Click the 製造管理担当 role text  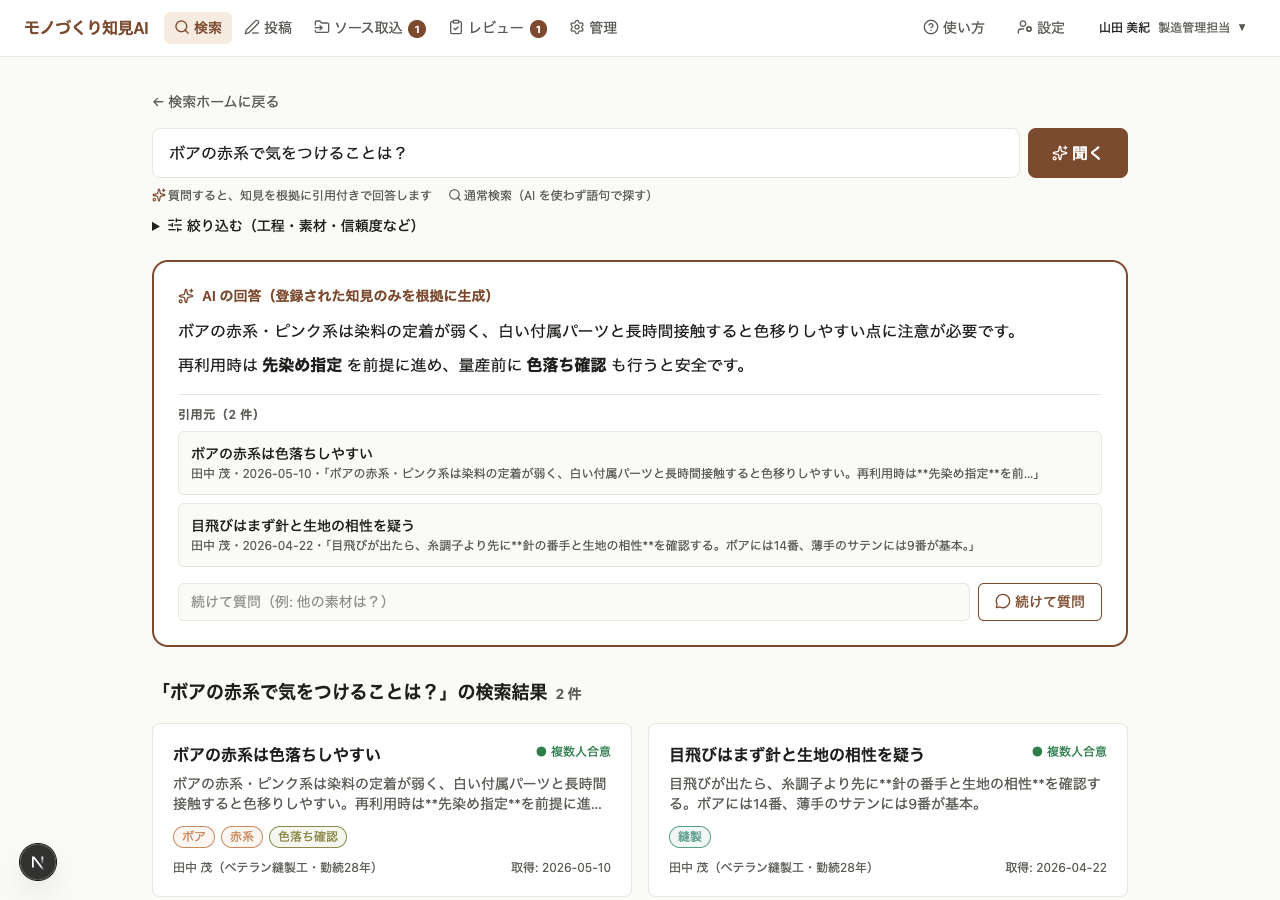pyautogui.click(x=1194, y=28)
